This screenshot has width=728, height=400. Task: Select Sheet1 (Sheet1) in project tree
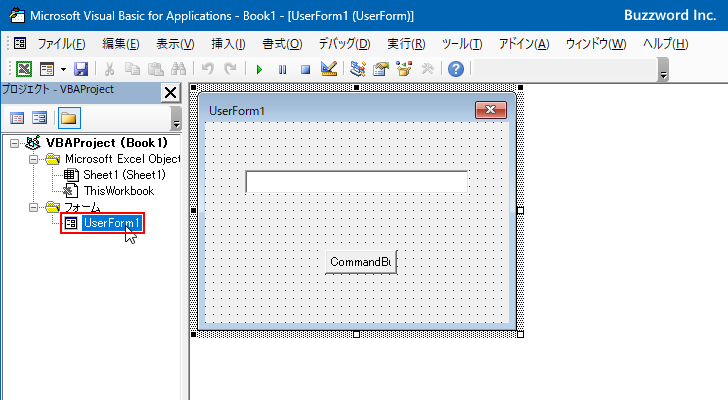point(124,175)
